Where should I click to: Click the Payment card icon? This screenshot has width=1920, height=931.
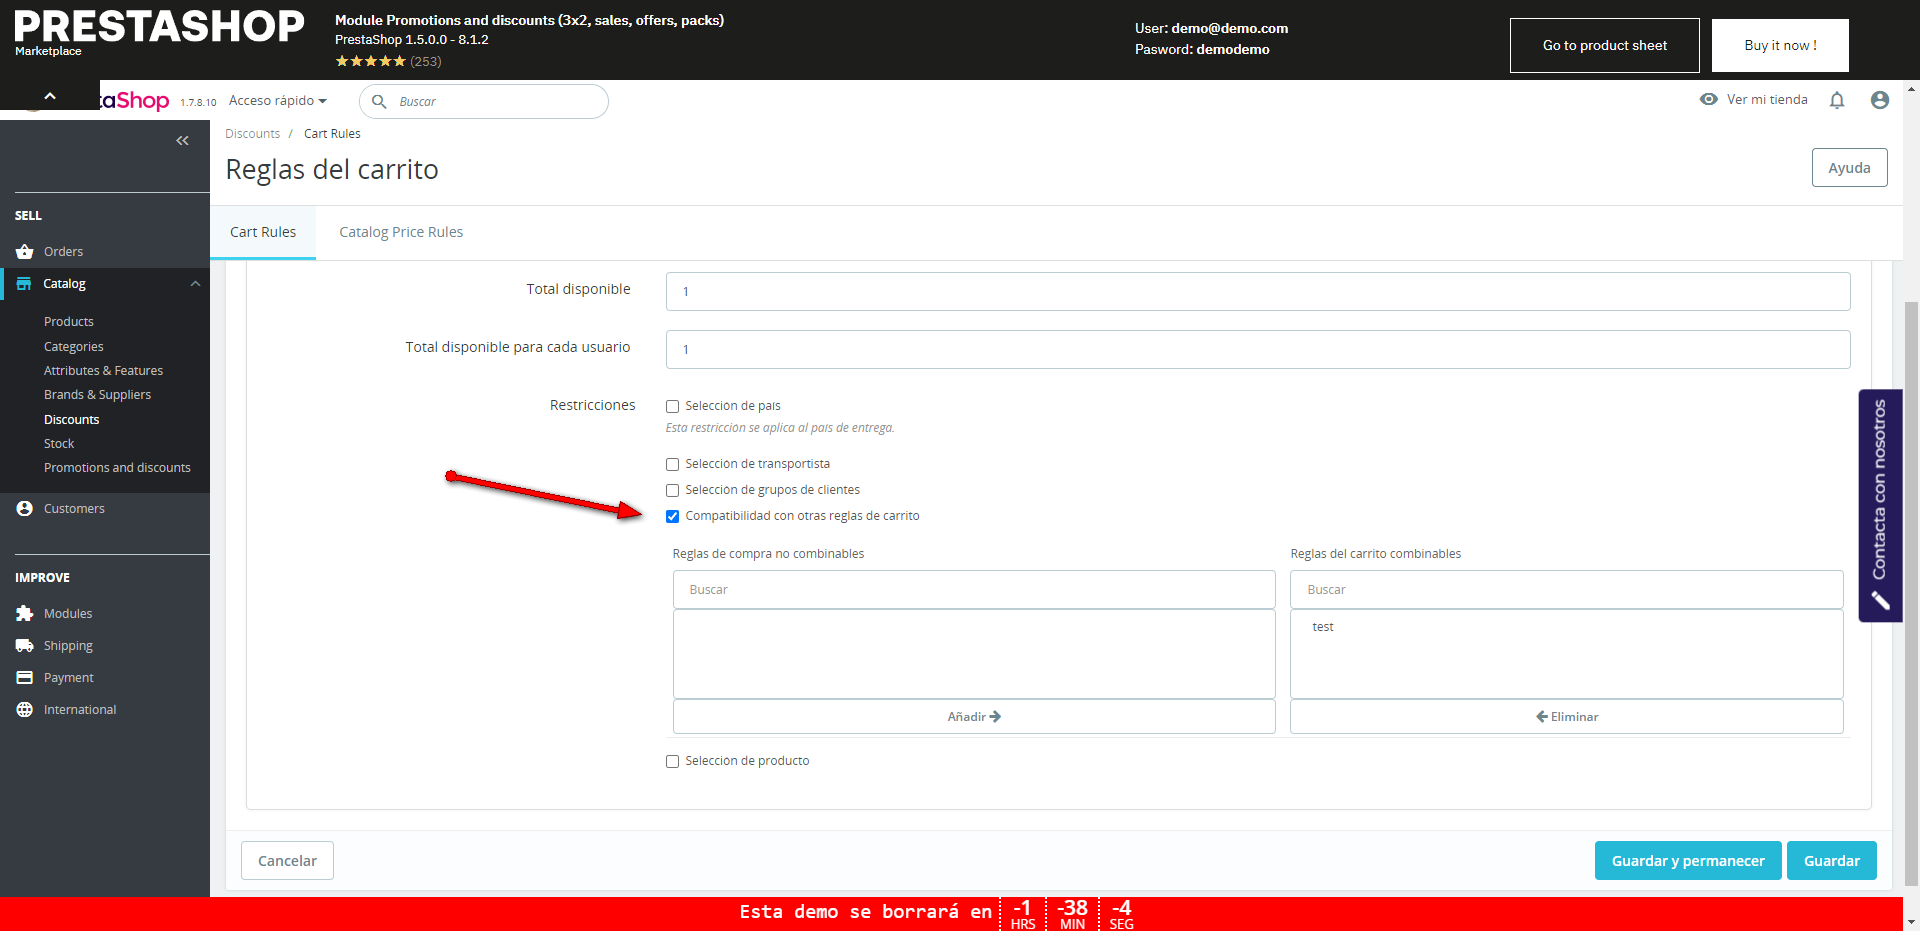pyautogui.click(x=25, y=677)
